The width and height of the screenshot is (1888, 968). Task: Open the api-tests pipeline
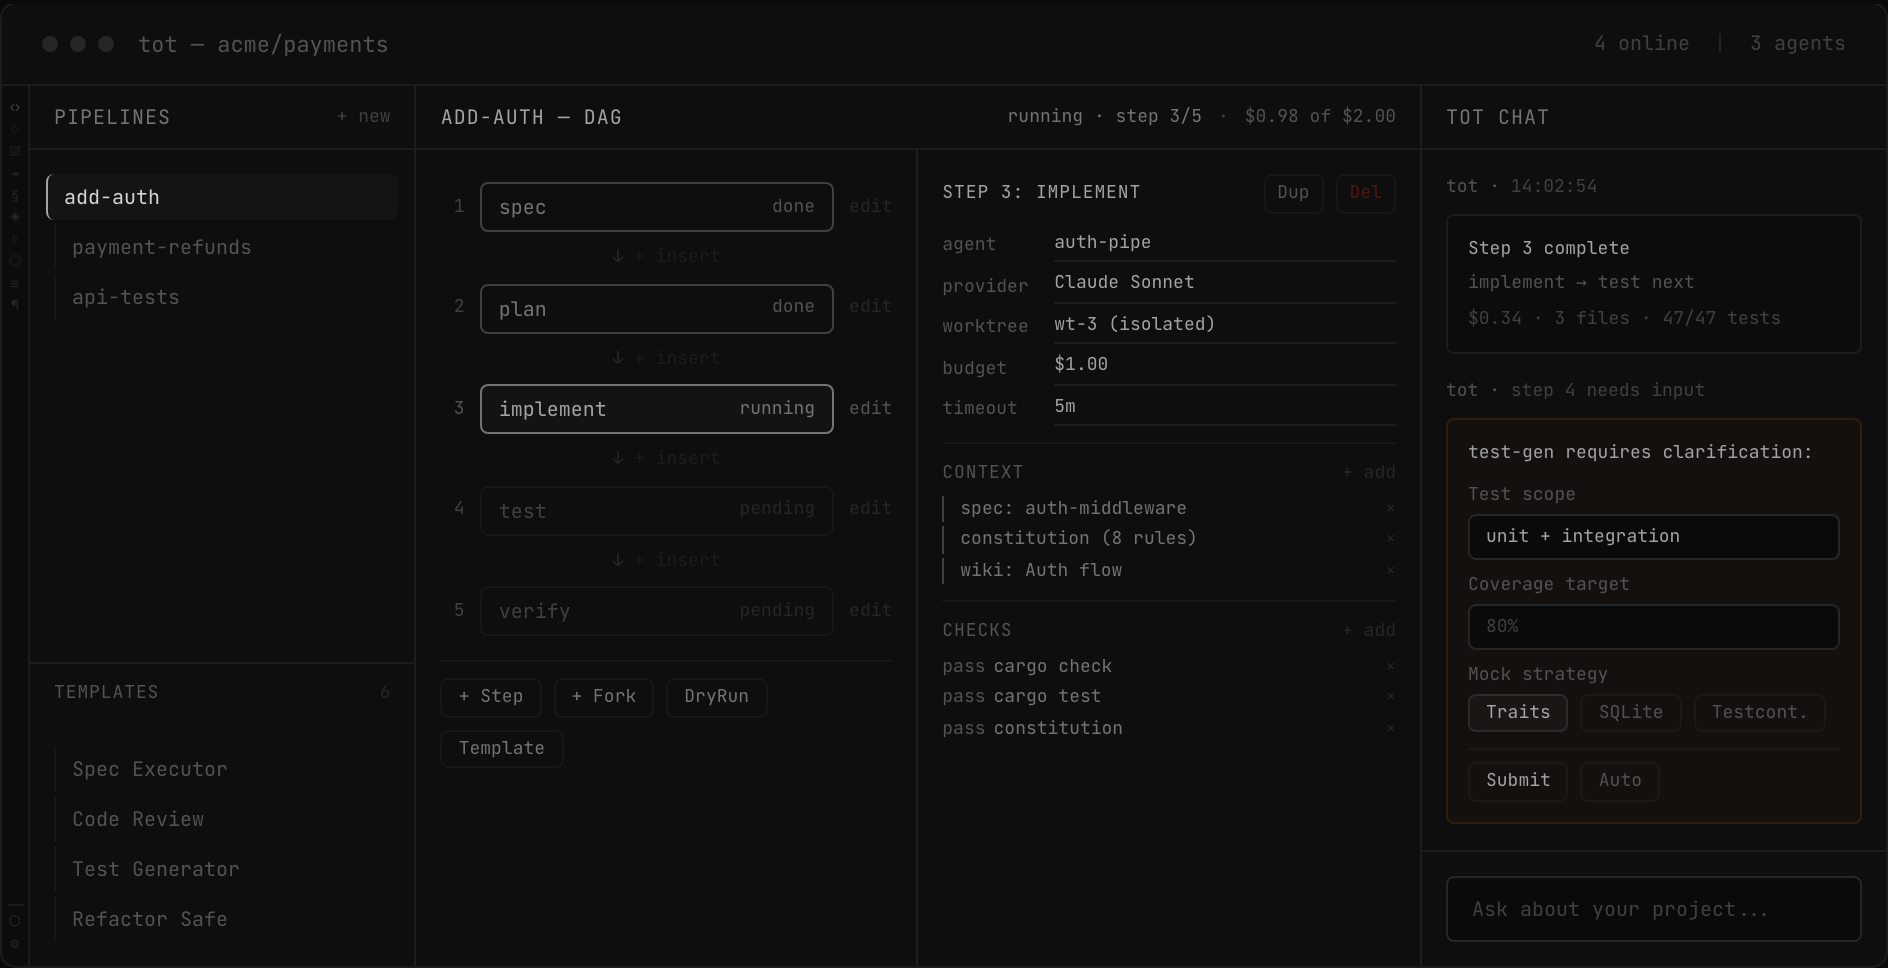(226, 297)
